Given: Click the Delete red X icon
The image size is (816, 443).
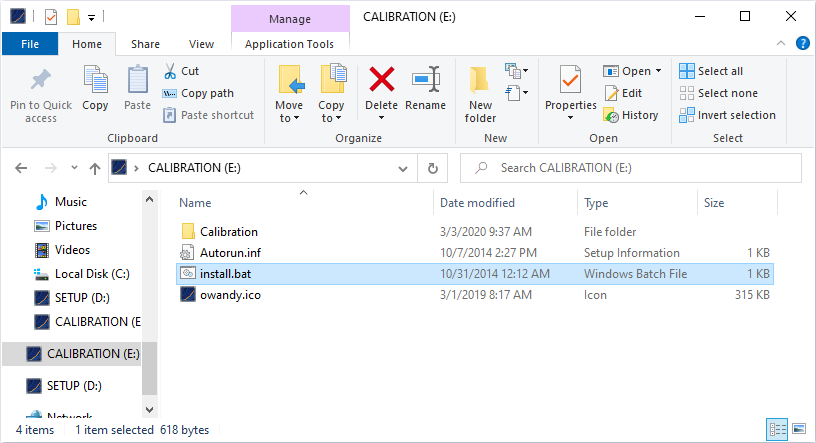Looking at the screenshot, I should [381, 80].
